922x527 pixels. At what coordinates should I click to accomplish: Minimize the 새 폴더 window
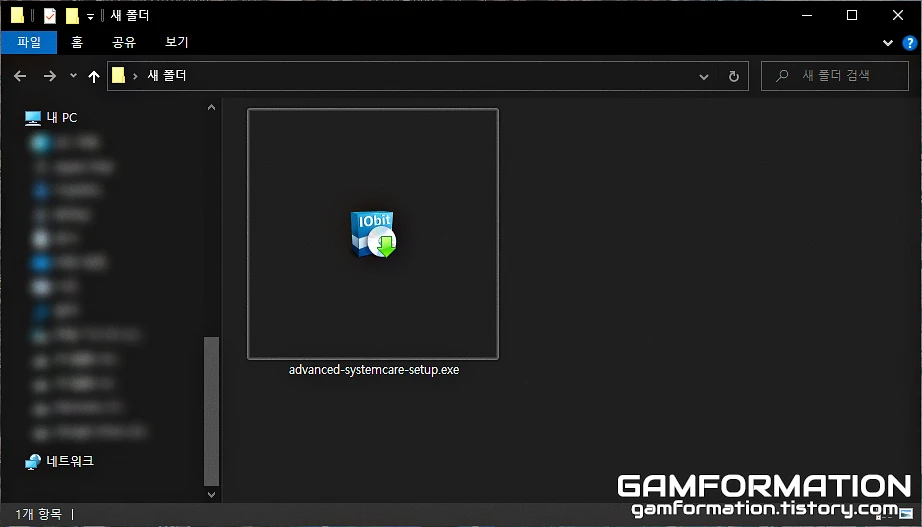(x=807, y=15)
